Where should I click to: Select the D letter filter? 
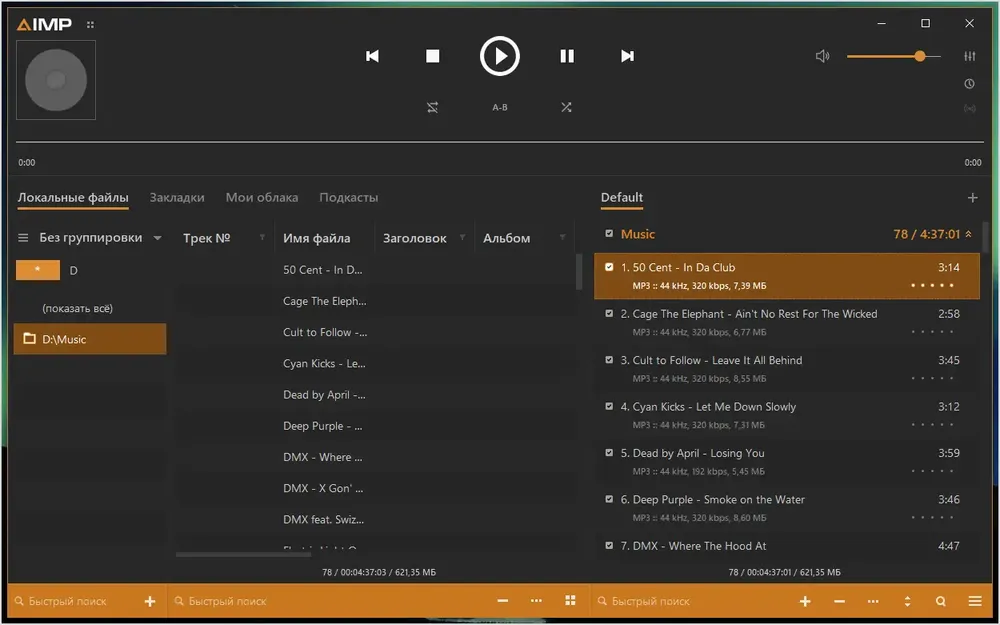pyautogui.click(x=73, y=270)
